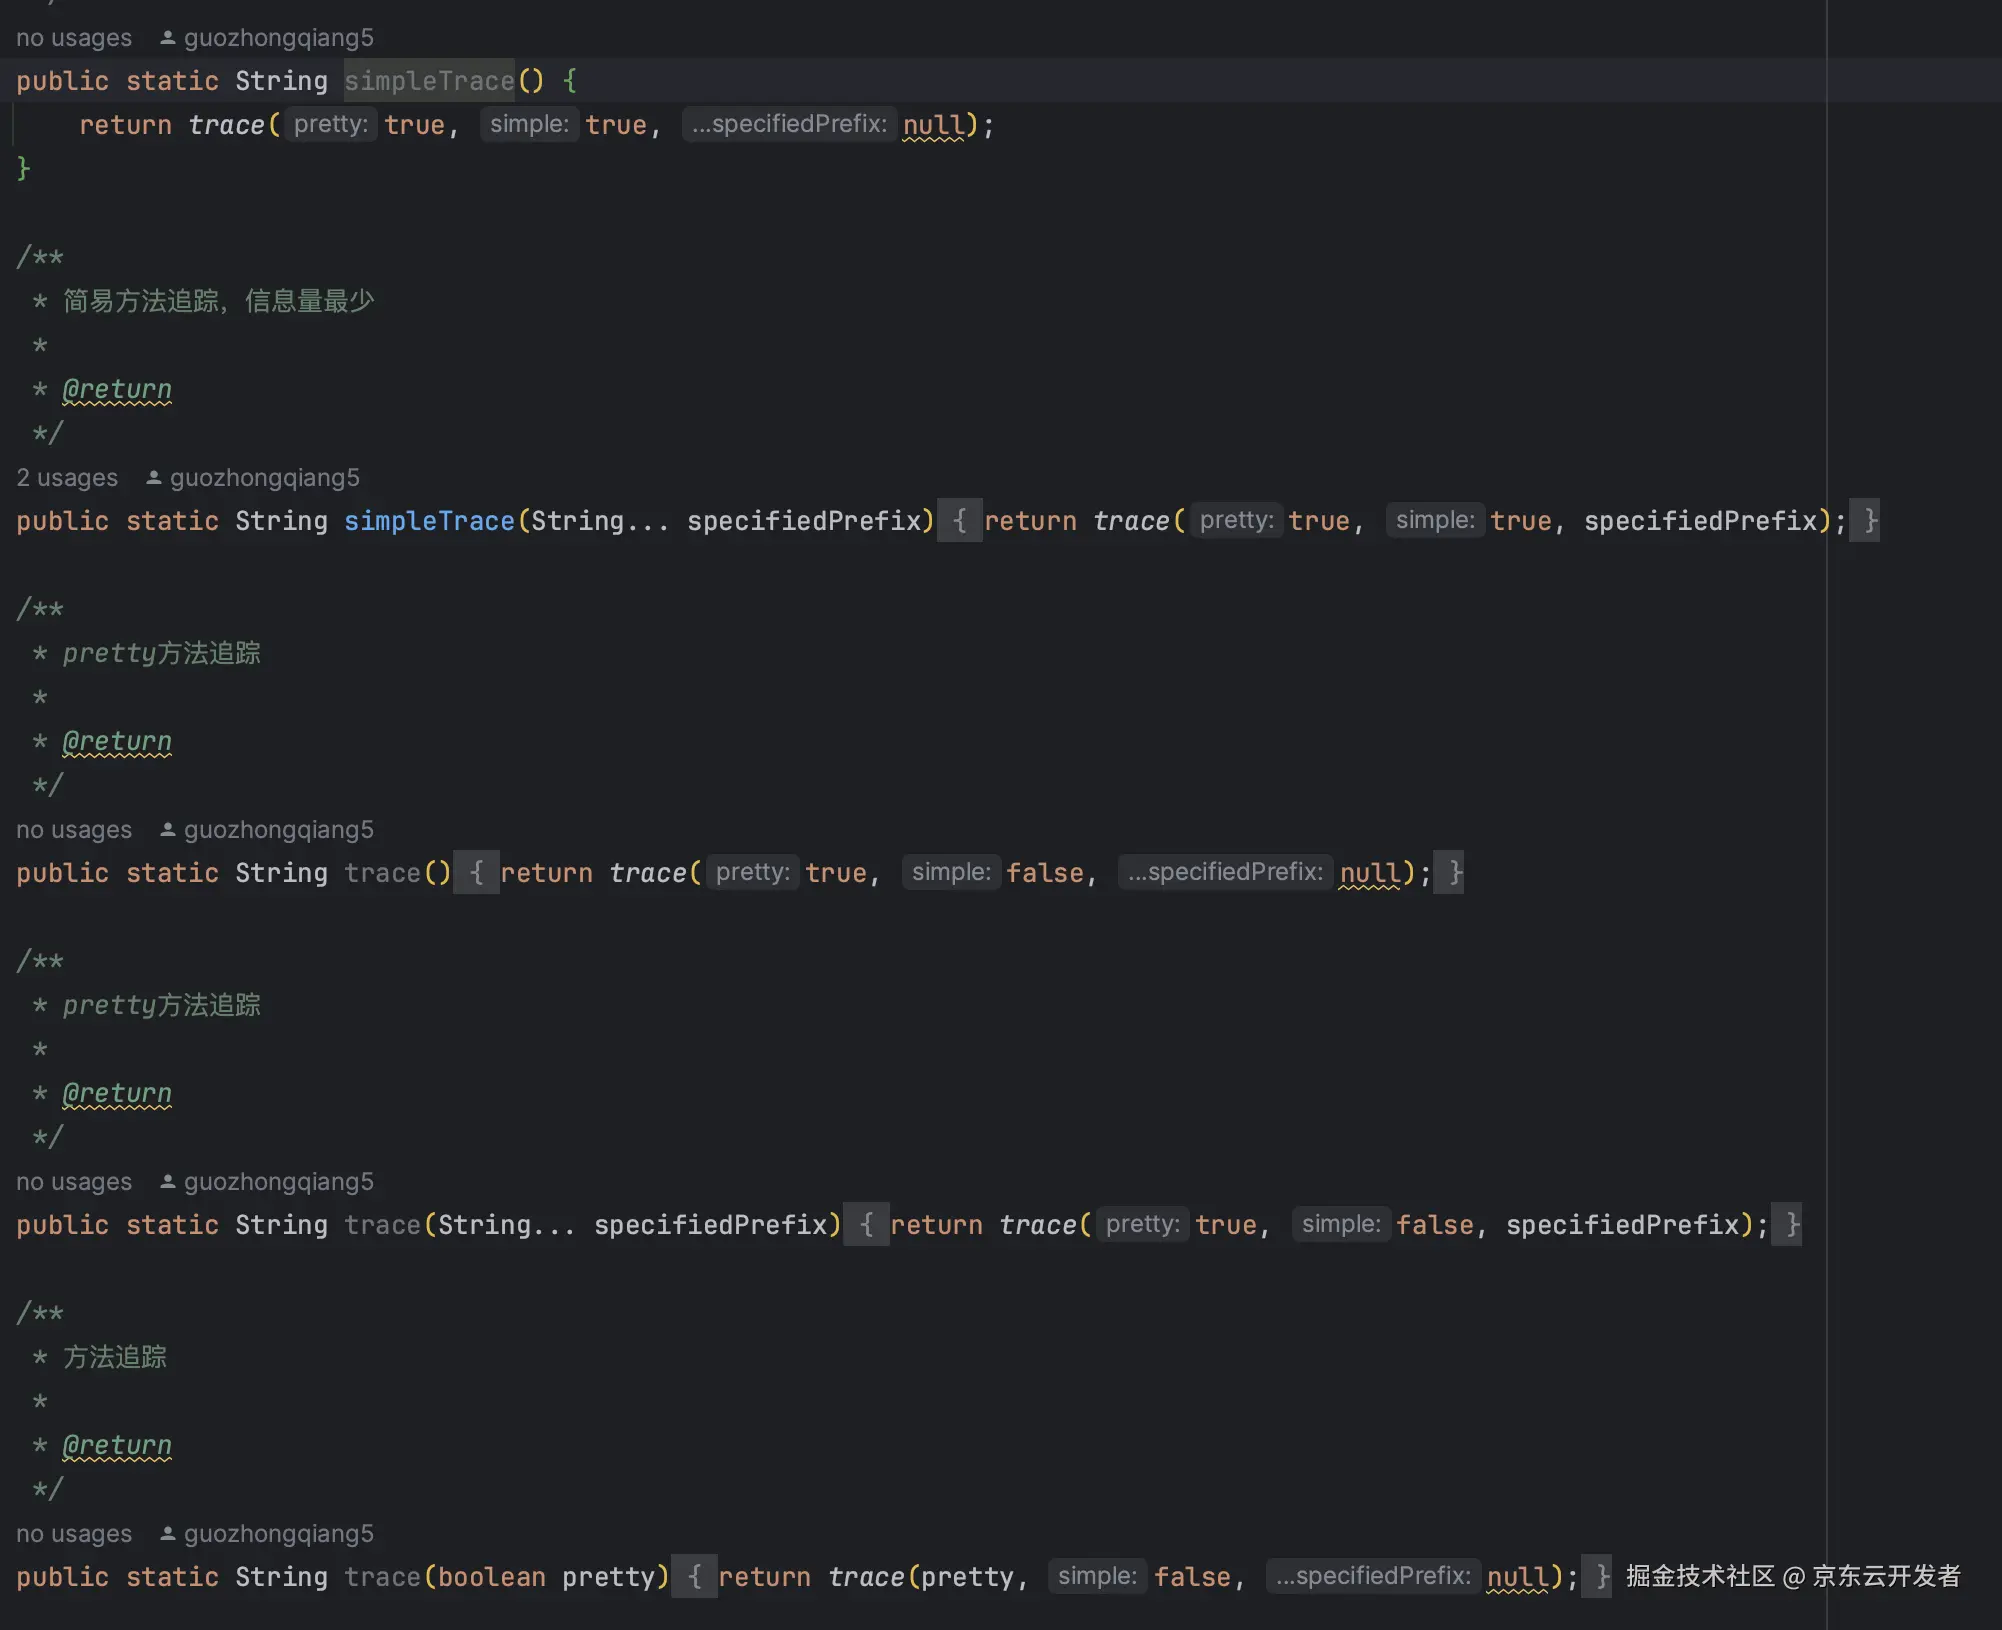Expand folded body of trace(String... specifiedPrefix)
The height and width of the screenshot is (1630, 2002).
(x=866, y=1225)
